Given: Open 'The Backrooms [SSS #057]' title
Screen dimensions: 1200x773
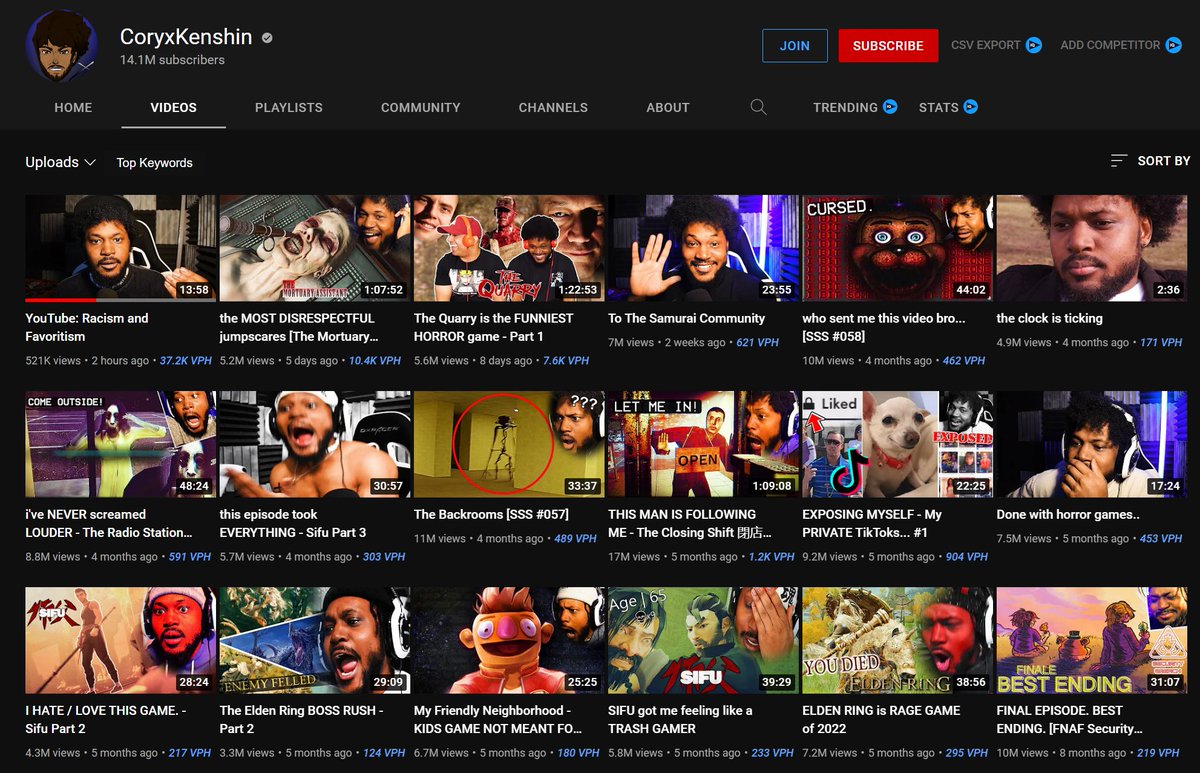Looking at the screenshot, I should (x=491, y=514).
